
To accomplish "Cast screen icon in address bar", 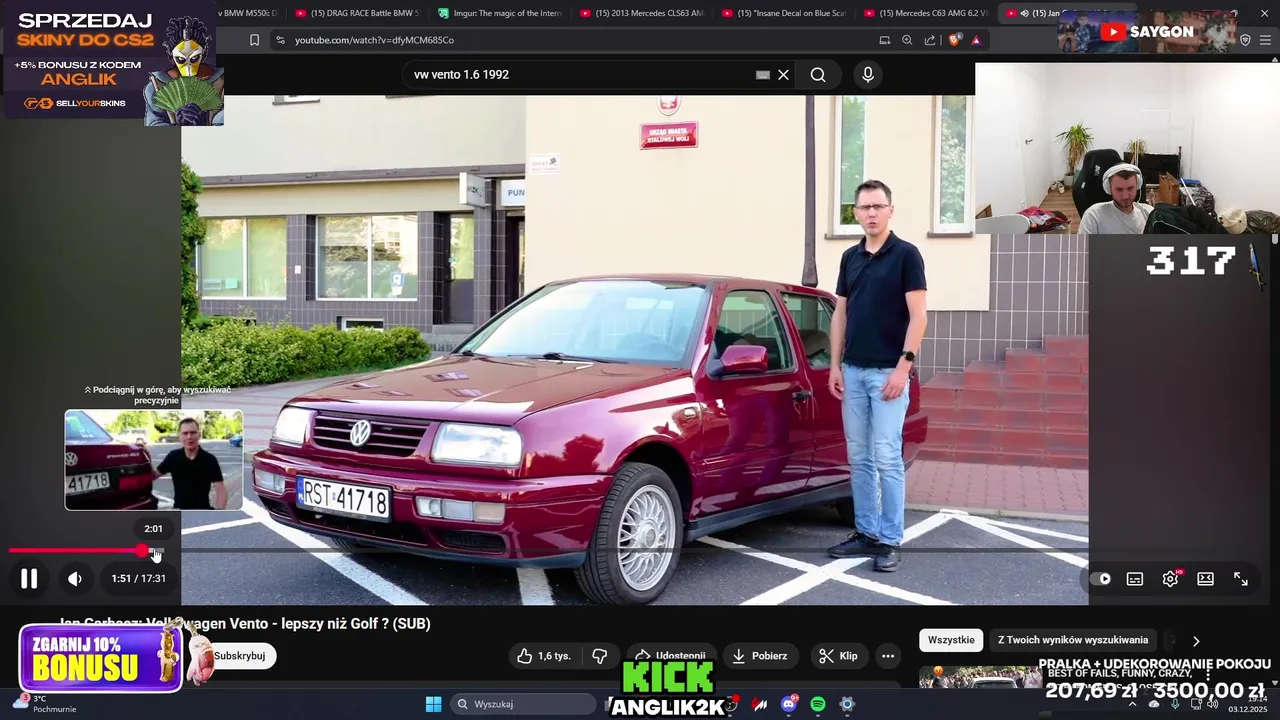I will 885,40.
